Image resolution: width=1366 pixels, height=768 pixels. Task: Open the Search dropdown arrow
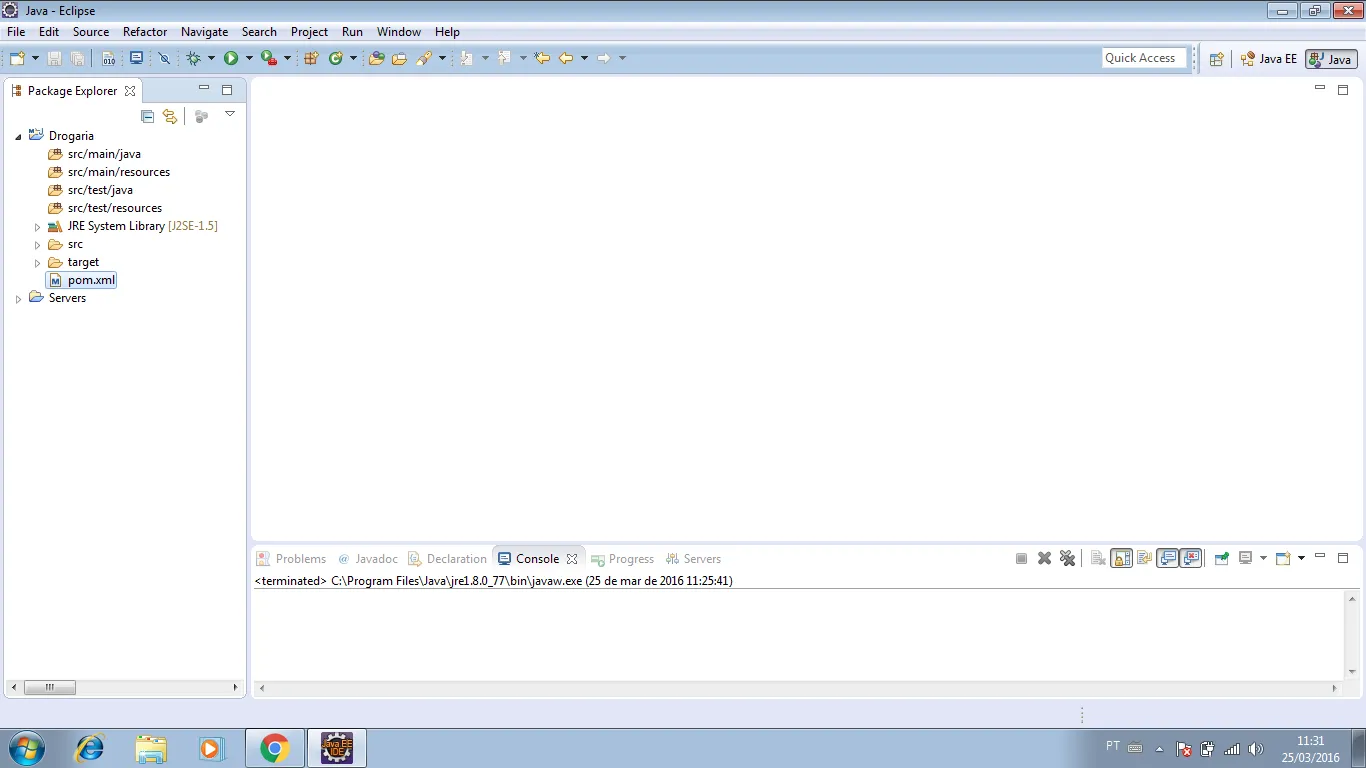[x=442, y=58]
